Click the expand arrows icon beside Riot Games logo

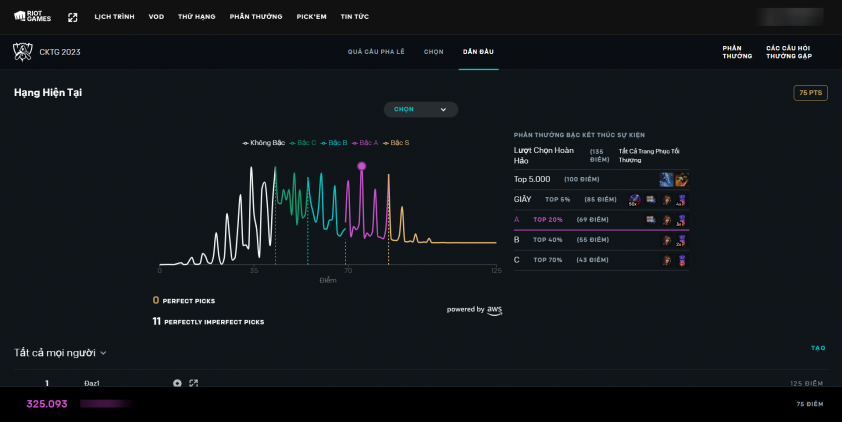[72, 17]
